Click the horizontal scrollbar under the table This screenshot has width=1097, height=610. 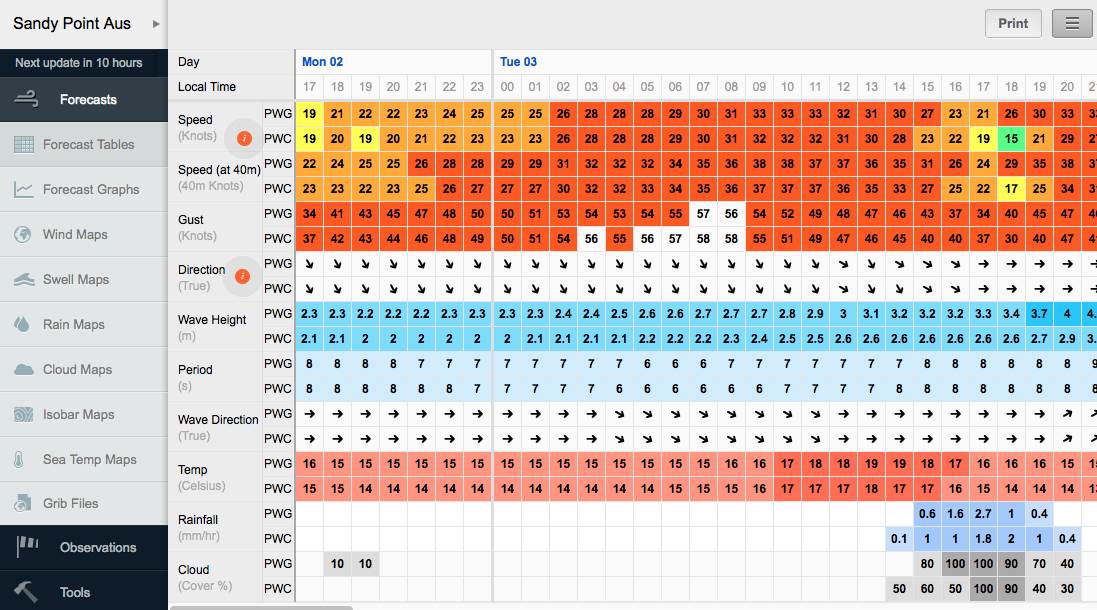[x=262, y=607]
